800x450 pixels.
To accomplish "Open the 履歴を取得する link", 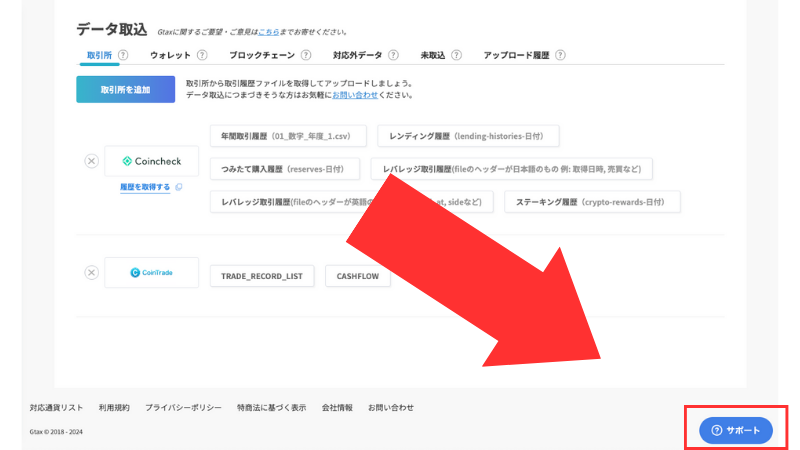I will pyautogui.click(x=145, y=187).
